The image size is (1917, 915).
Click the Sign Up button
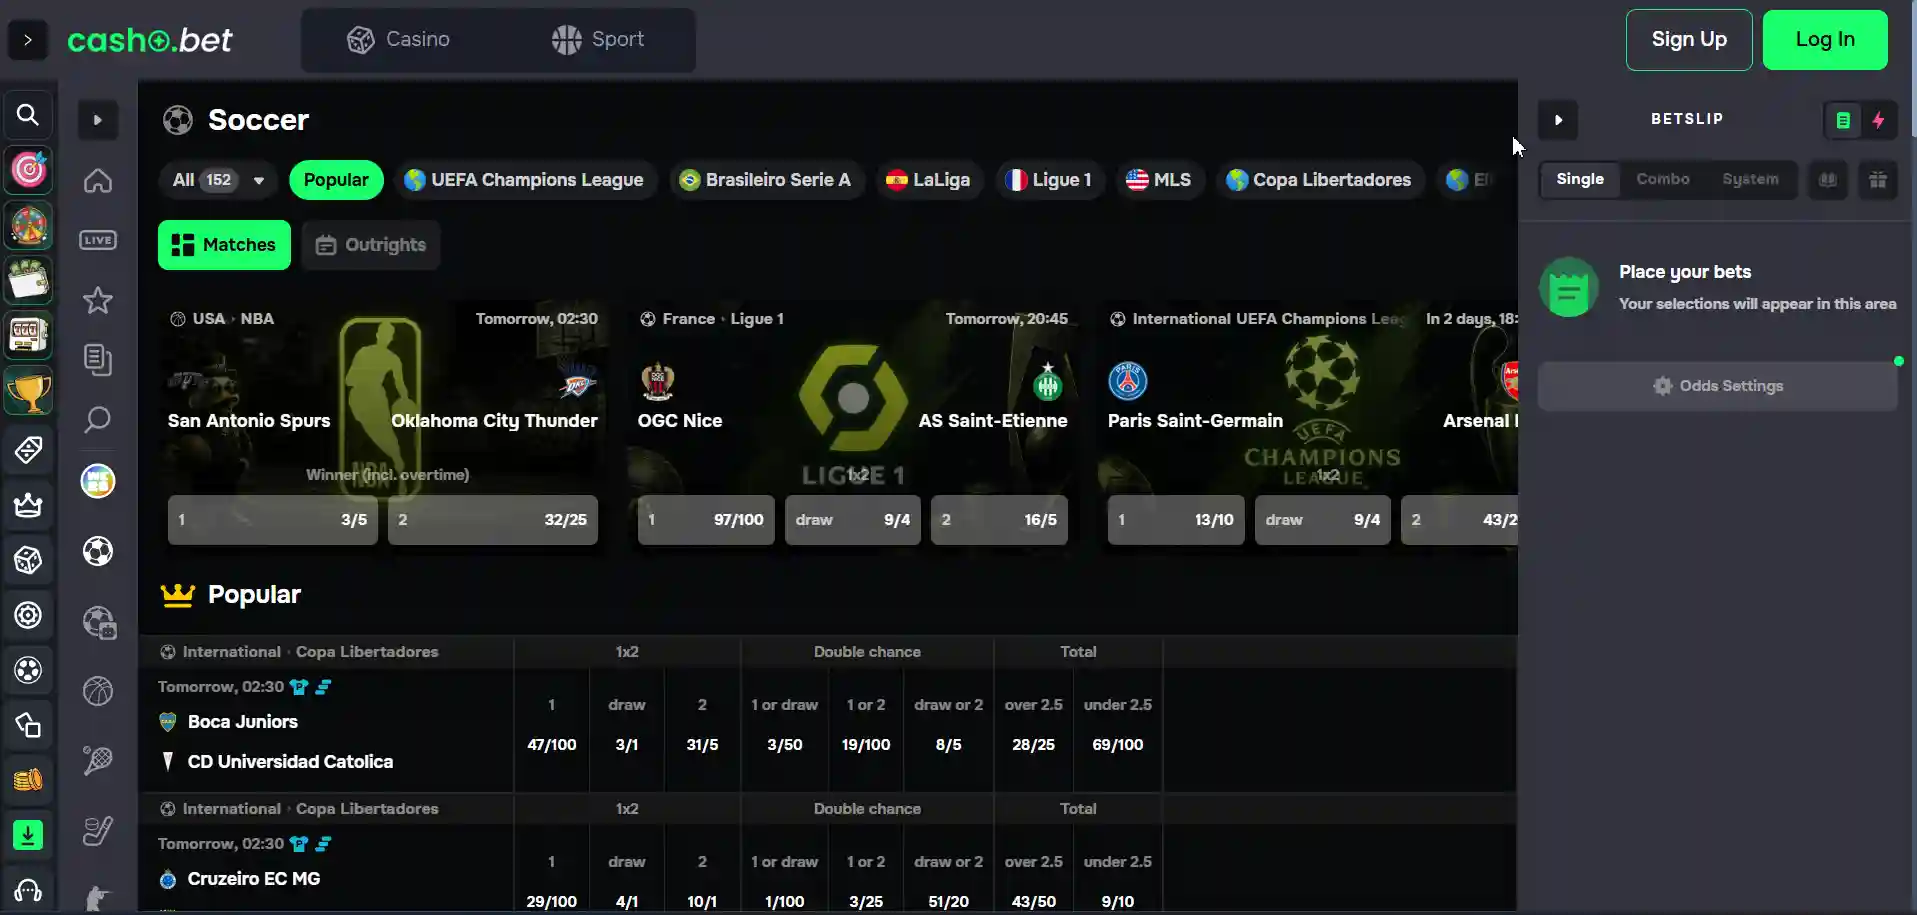(x=1689, y=40)
